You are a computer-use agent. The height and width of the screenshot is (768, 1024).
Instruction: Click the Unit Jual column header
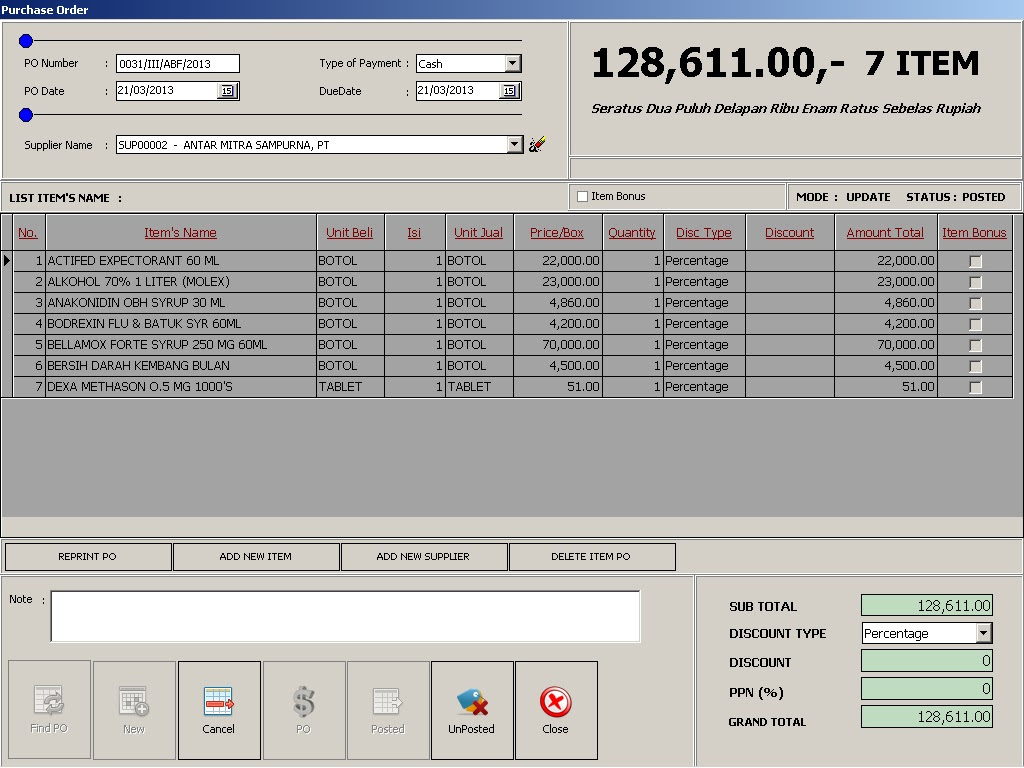pos(478,232)
